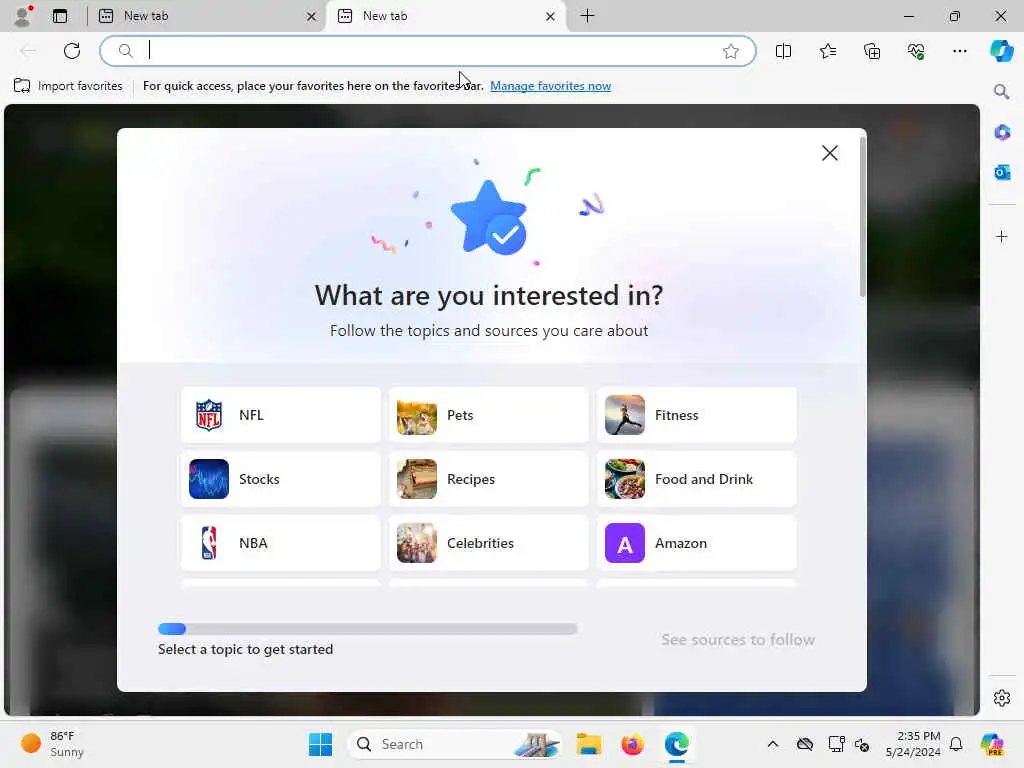
Task: Open Outlook sidebar icon
Action: (1002, 172)
